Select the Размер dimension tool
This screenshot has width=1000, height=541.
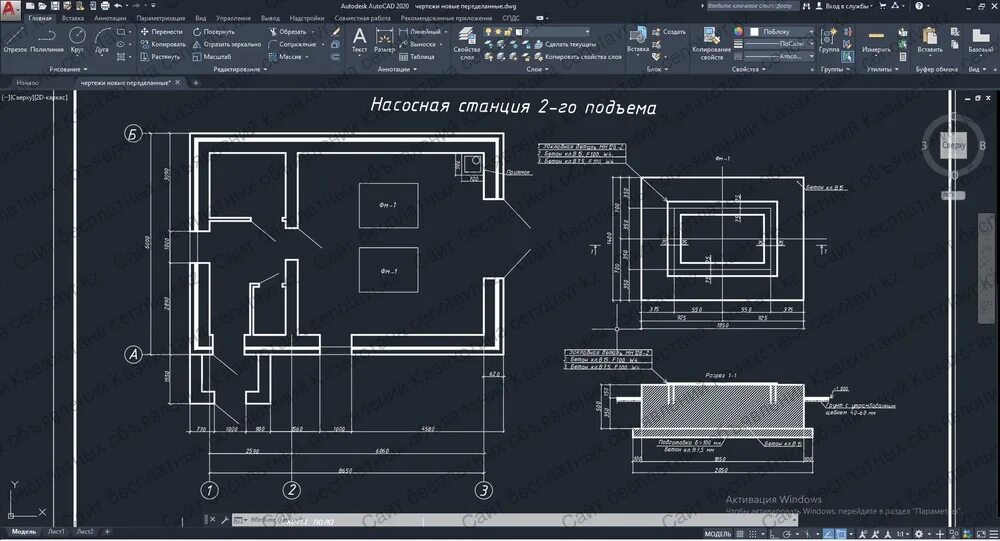coord(384,40)
